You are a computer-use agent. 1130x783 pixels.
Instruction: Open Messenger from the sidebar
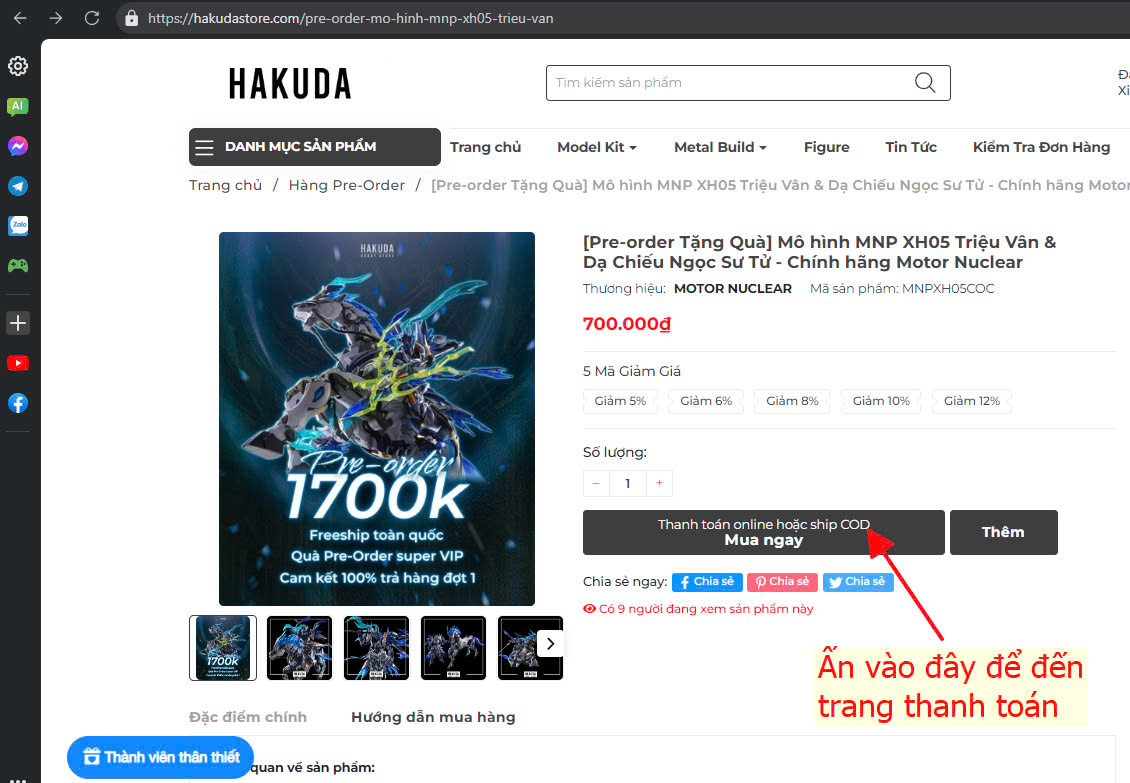[x=18, y=146]
